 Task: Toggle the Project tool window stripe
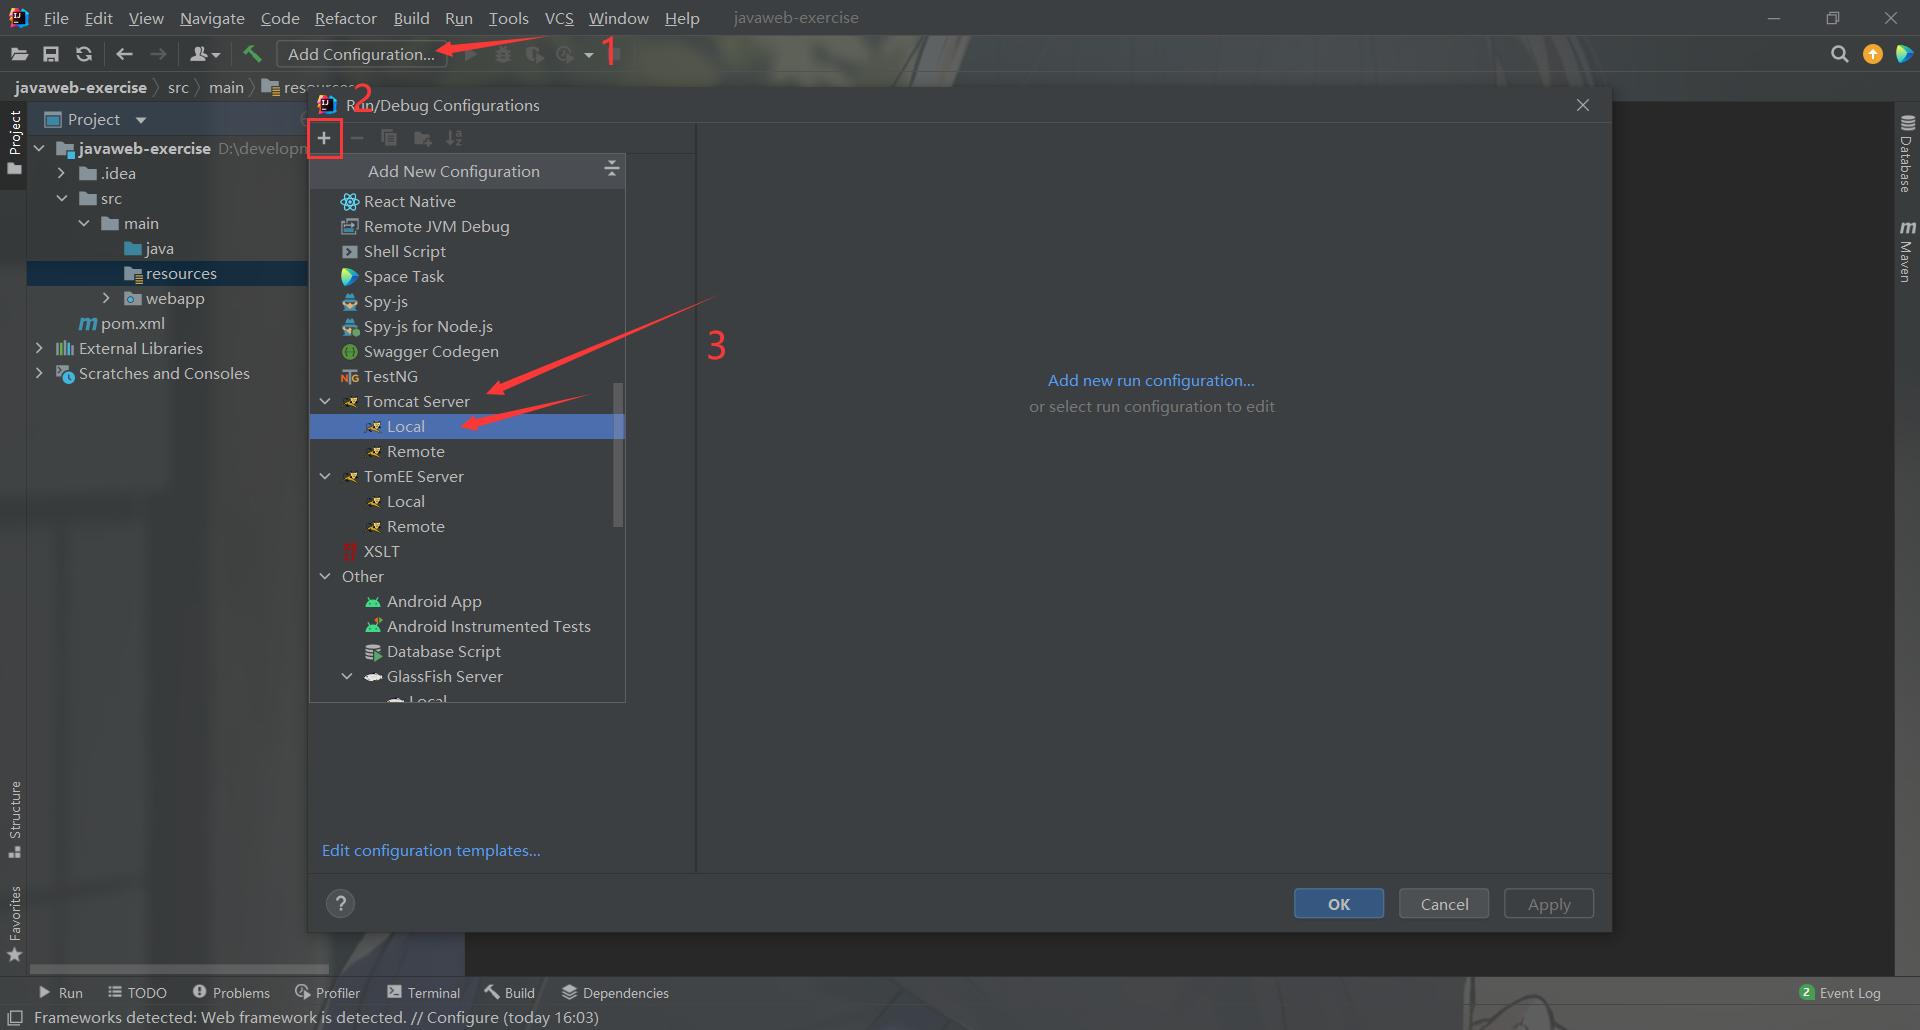click(15, 141)
